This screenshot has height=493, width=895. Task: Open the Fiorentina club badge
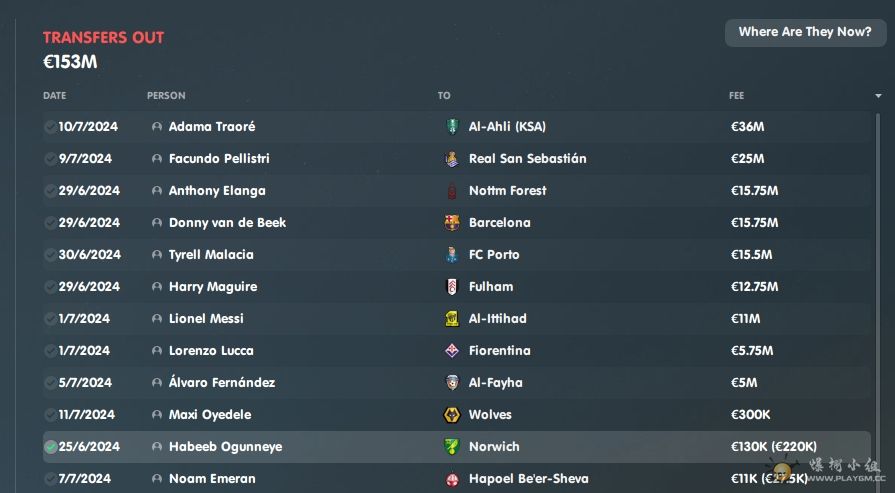coord(452,350)
